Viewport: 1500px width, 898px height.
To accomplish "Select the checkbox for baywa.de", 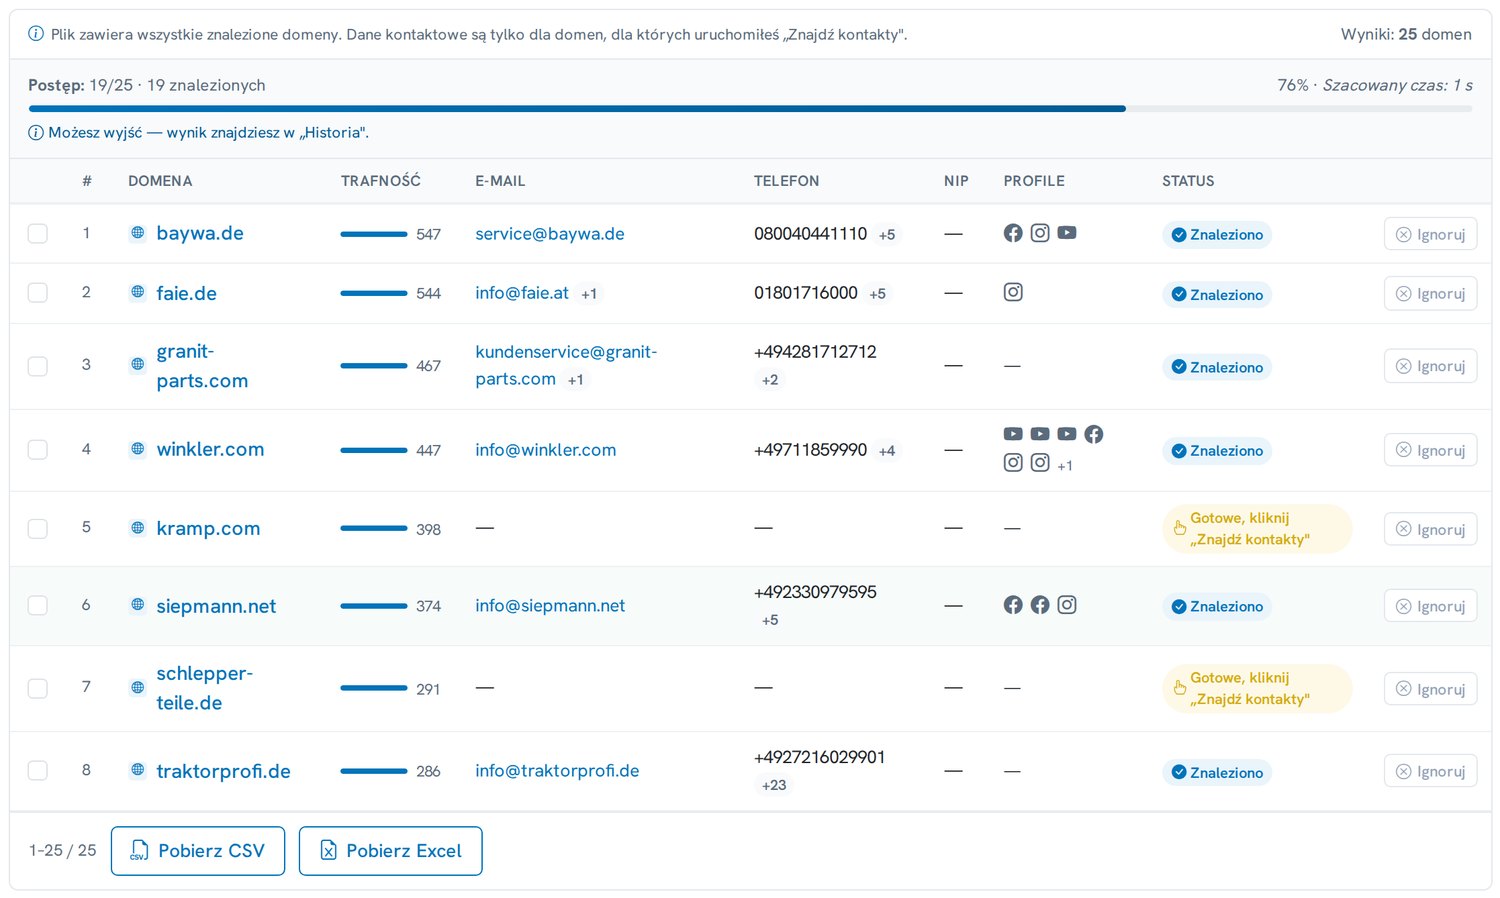I will 38,234.
